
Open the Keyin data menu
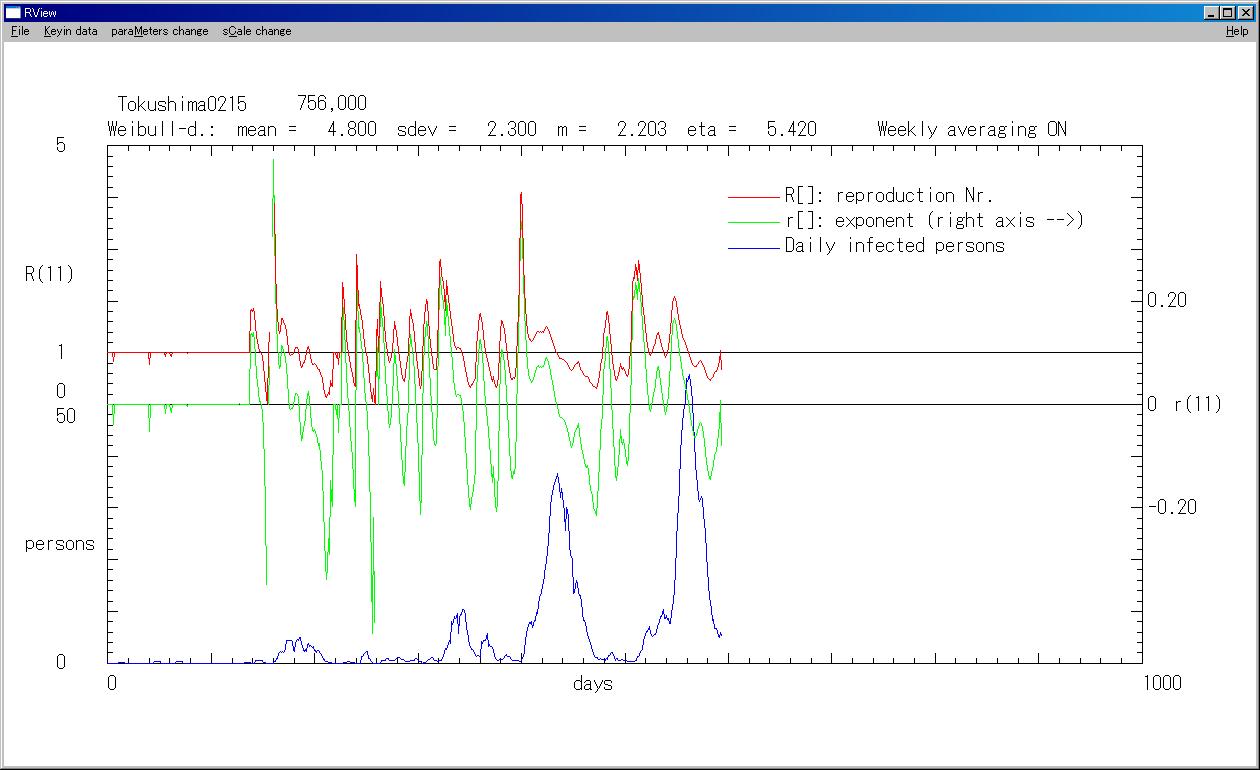tap(70, 31)
